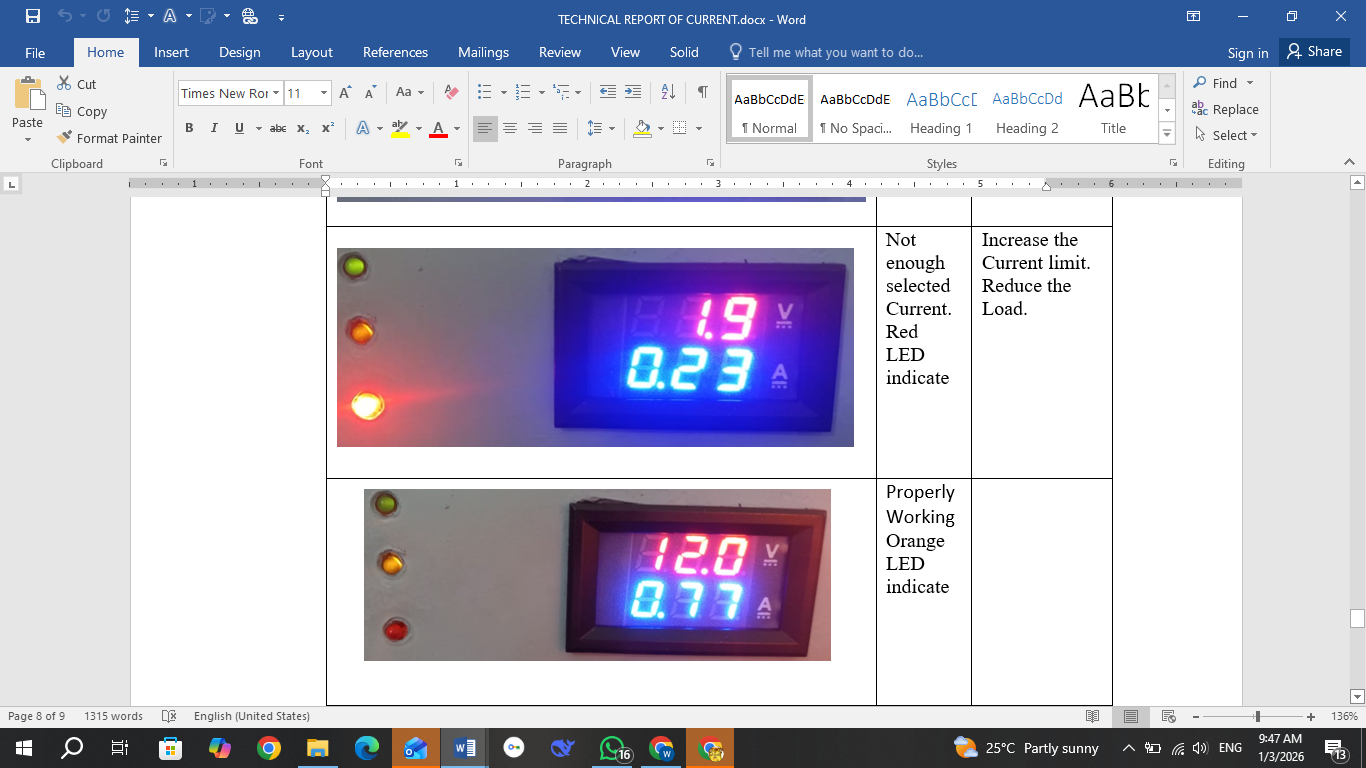Align paragraph text to the right
This screenshot has width=1366, height=768.
(535, 128)
